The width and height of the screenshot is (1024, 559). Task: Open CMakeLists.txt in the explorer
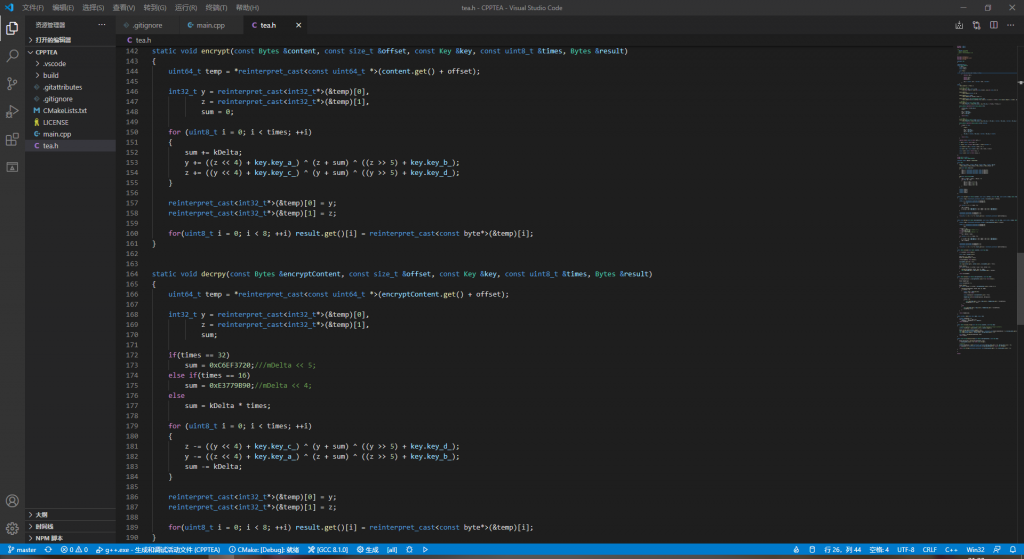[x=65, y=110]
